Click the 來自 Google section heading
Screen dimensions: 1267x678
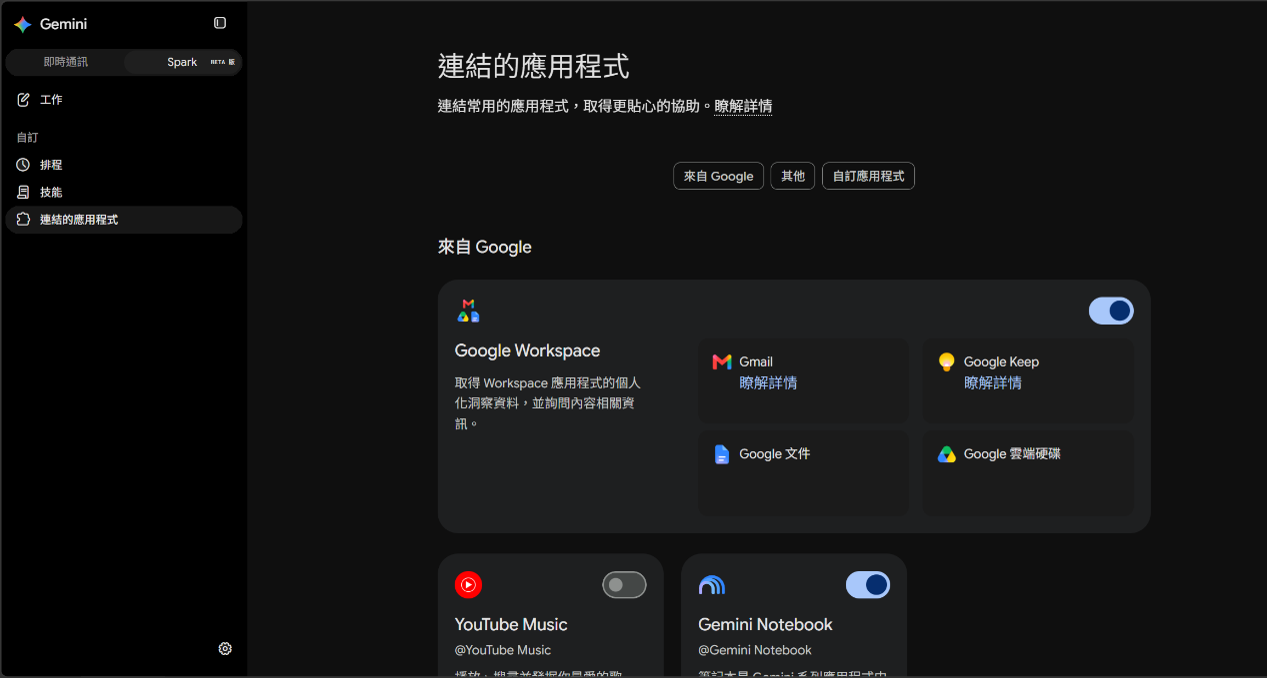point(485,247)
